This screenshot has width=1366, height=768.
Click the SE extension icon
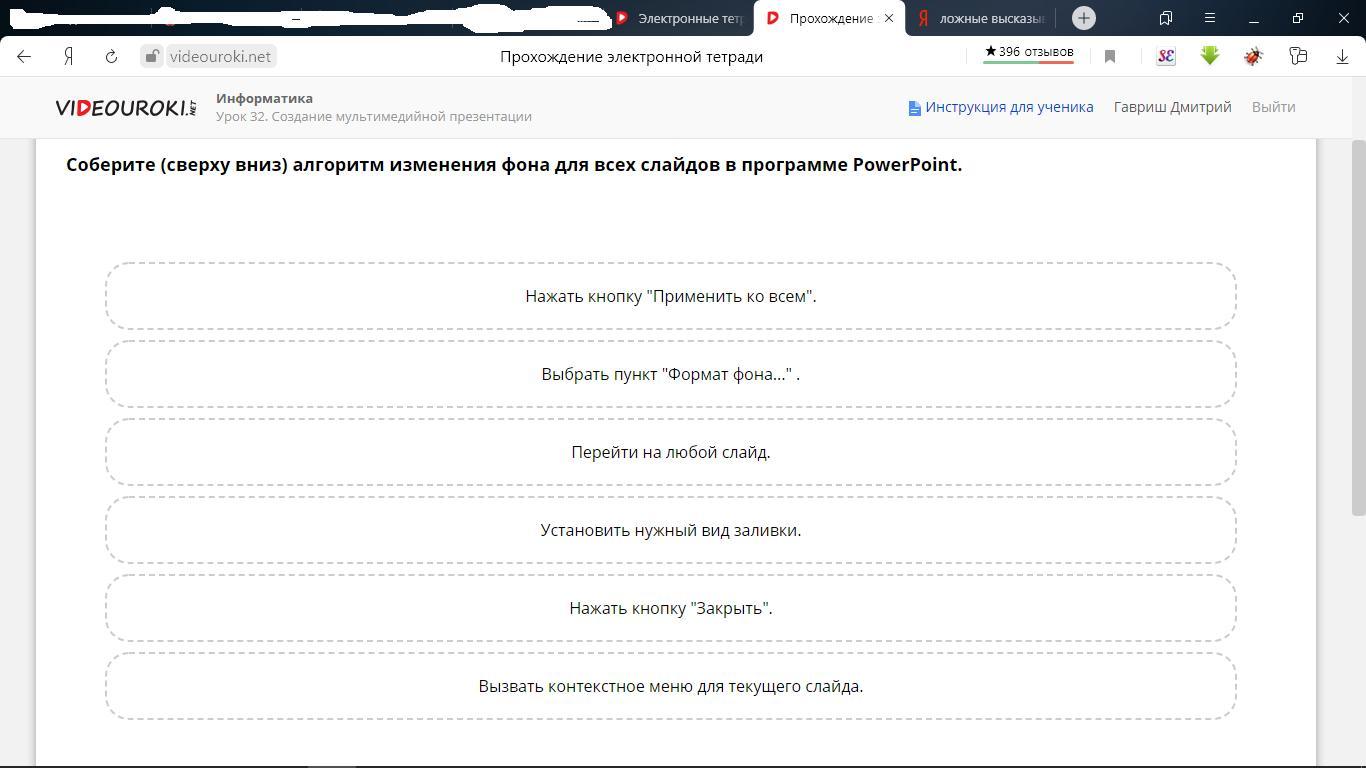[1165, 57]
